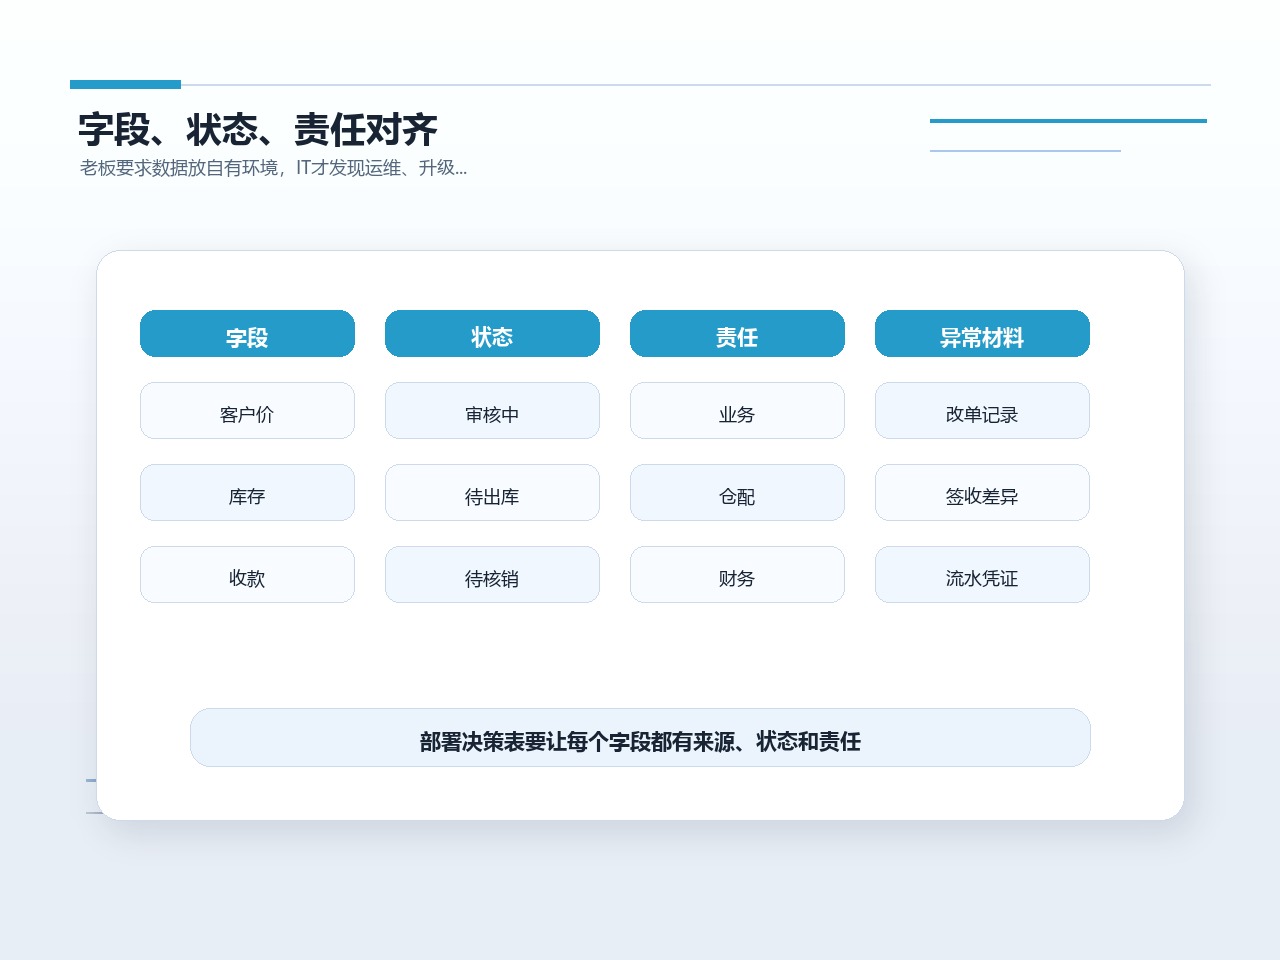This screenshot has width=1280, height=960.
Task: Select the 审核中 status cell
Action: pos(492,411)
